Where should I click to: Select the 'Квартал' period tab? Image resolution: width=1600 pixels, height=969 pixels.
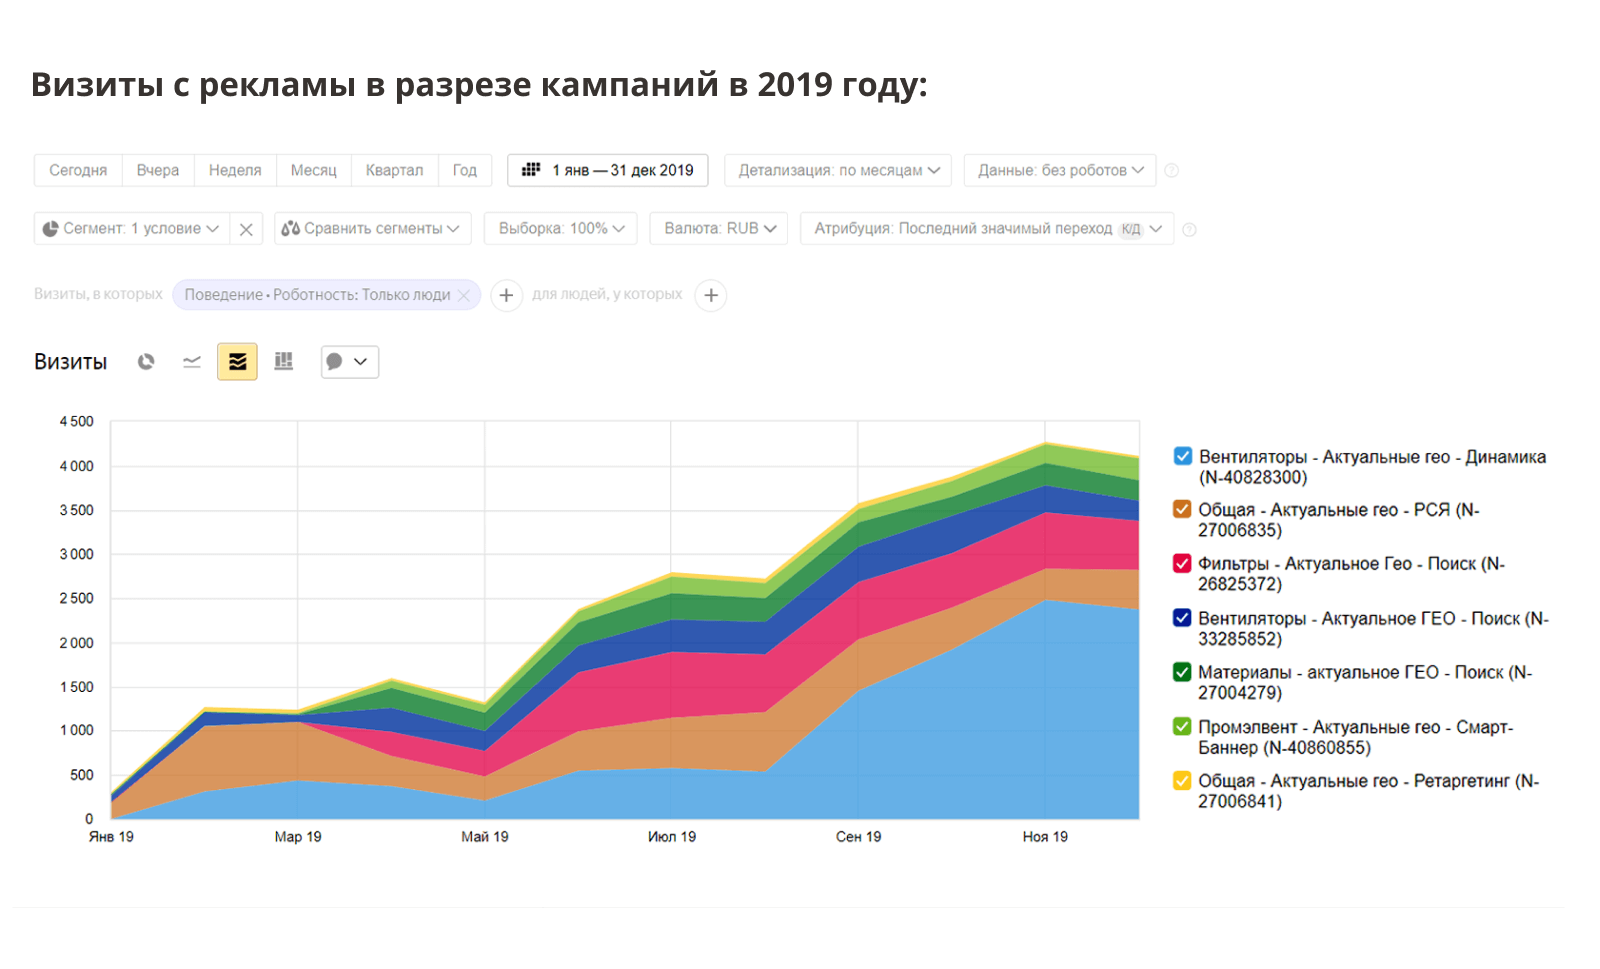coord(394,170)
